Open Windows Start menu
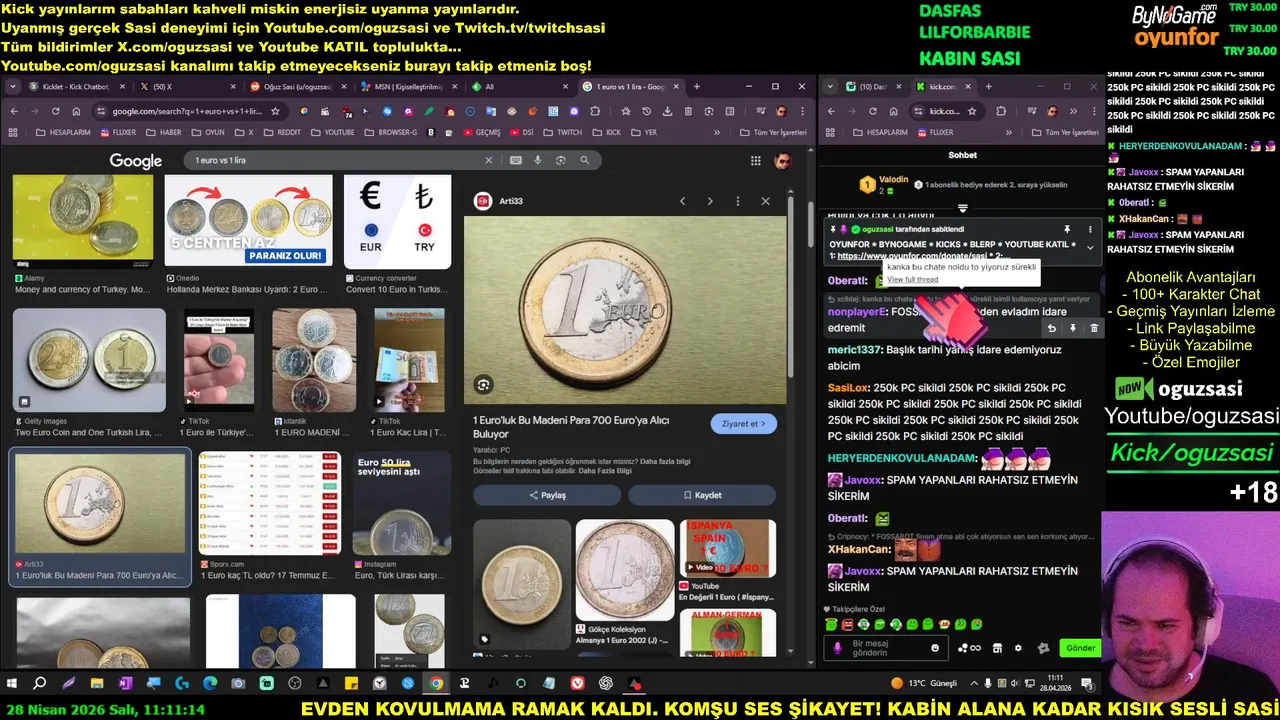The width and height of the screenshot is (1280, 720). (12, 683)
